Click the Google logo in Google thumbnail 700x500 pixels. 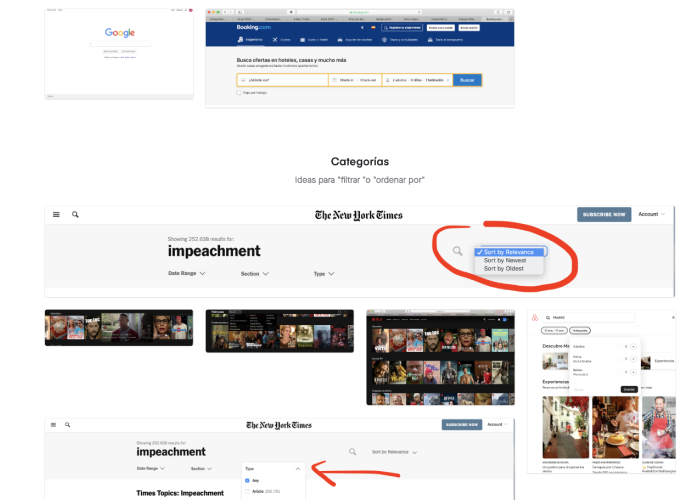point(120,32)
